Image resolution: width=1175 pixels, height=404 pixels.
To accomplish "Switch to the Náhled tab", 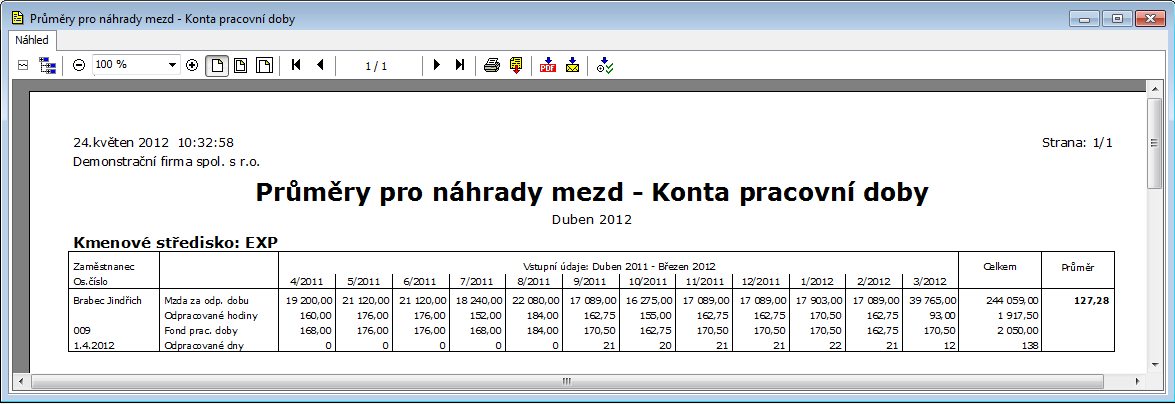I will coord(32,40).
